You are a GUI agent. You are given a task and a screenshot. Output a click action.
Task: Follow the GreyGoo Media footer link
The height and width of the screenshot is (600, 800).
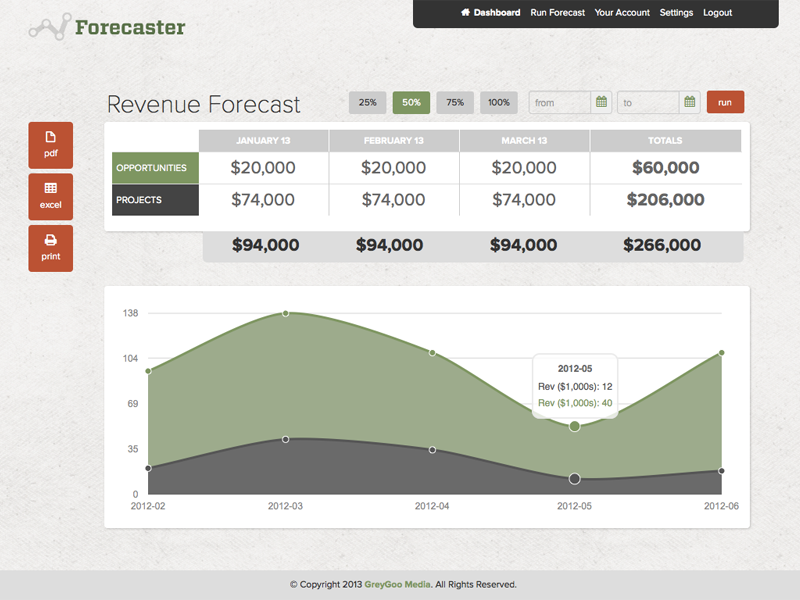point(397,584)
